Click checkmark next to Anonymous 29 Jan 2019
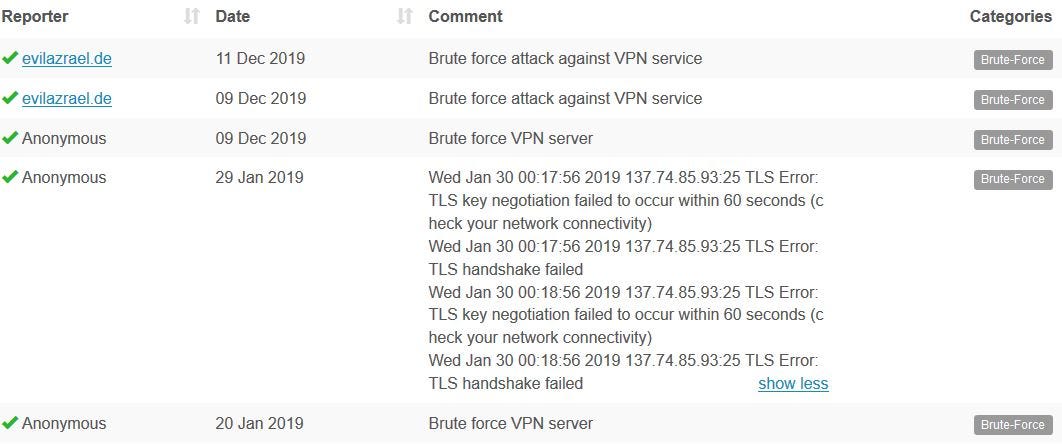This screenshot has height=444, width=1062. point(9,177)
